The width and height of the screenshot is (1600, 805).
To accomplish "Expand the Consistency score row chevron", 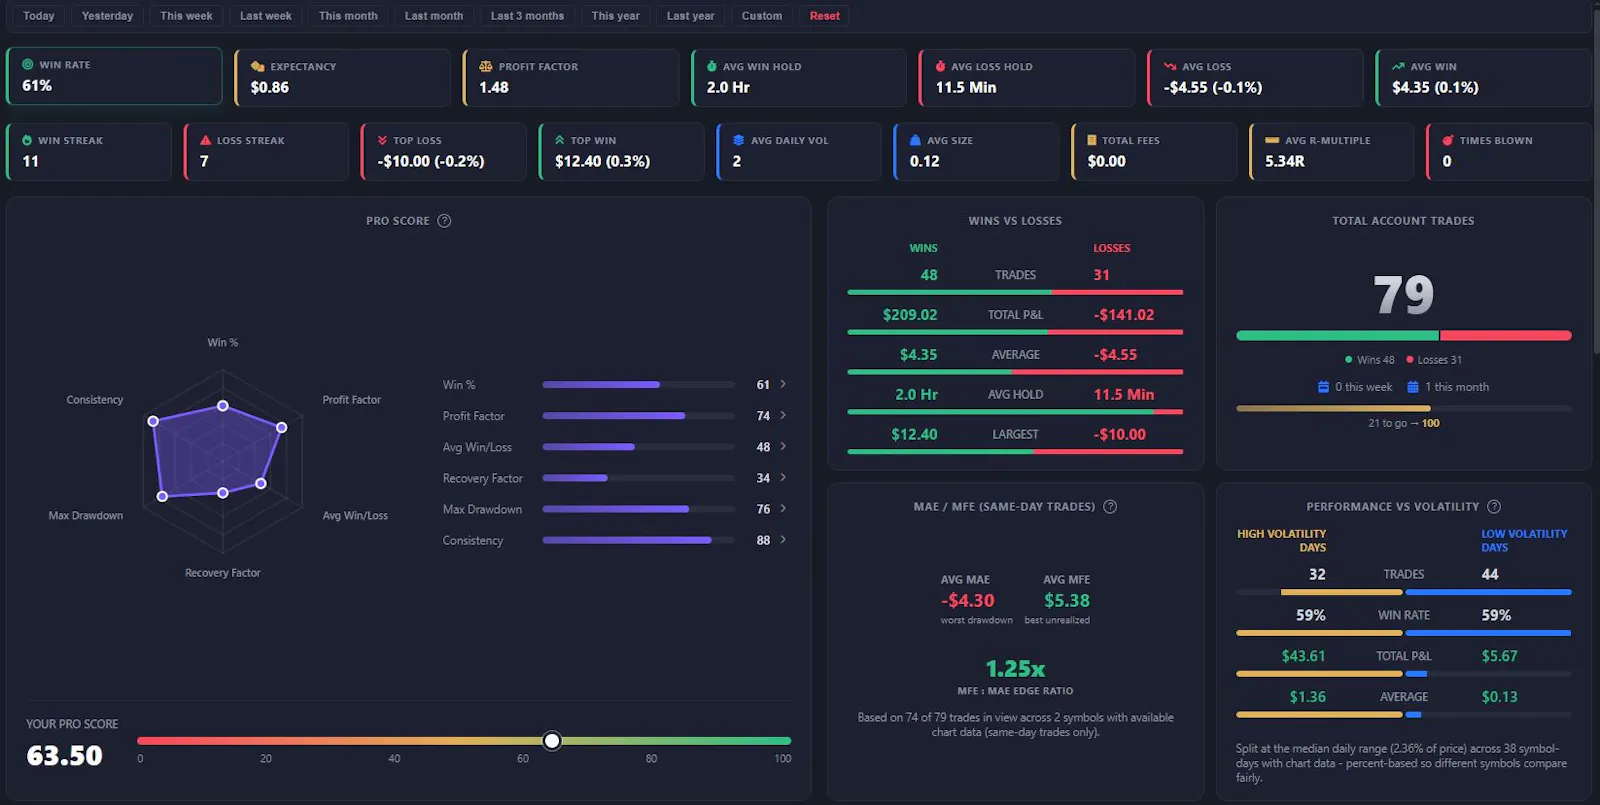I will (x=783, y=539).
